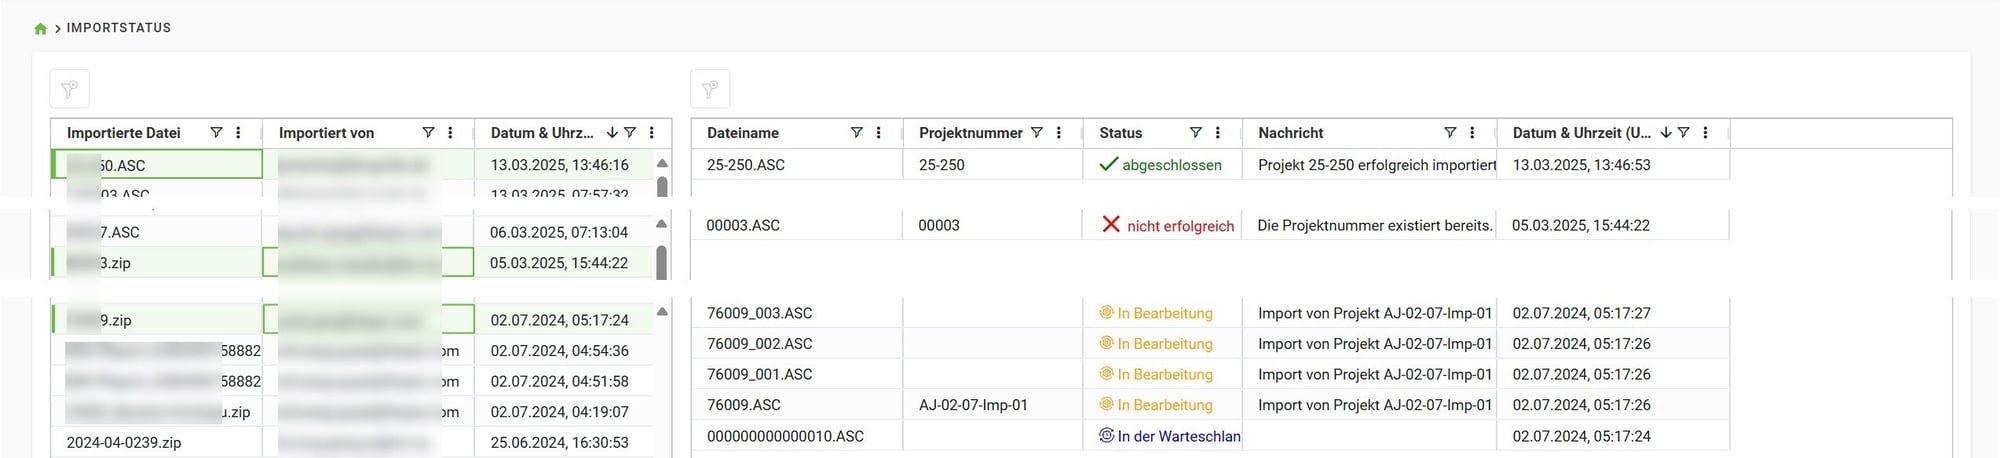Open filter for right Datum & Uhrzeit column
The image size is (2000, 458).
1684,132
